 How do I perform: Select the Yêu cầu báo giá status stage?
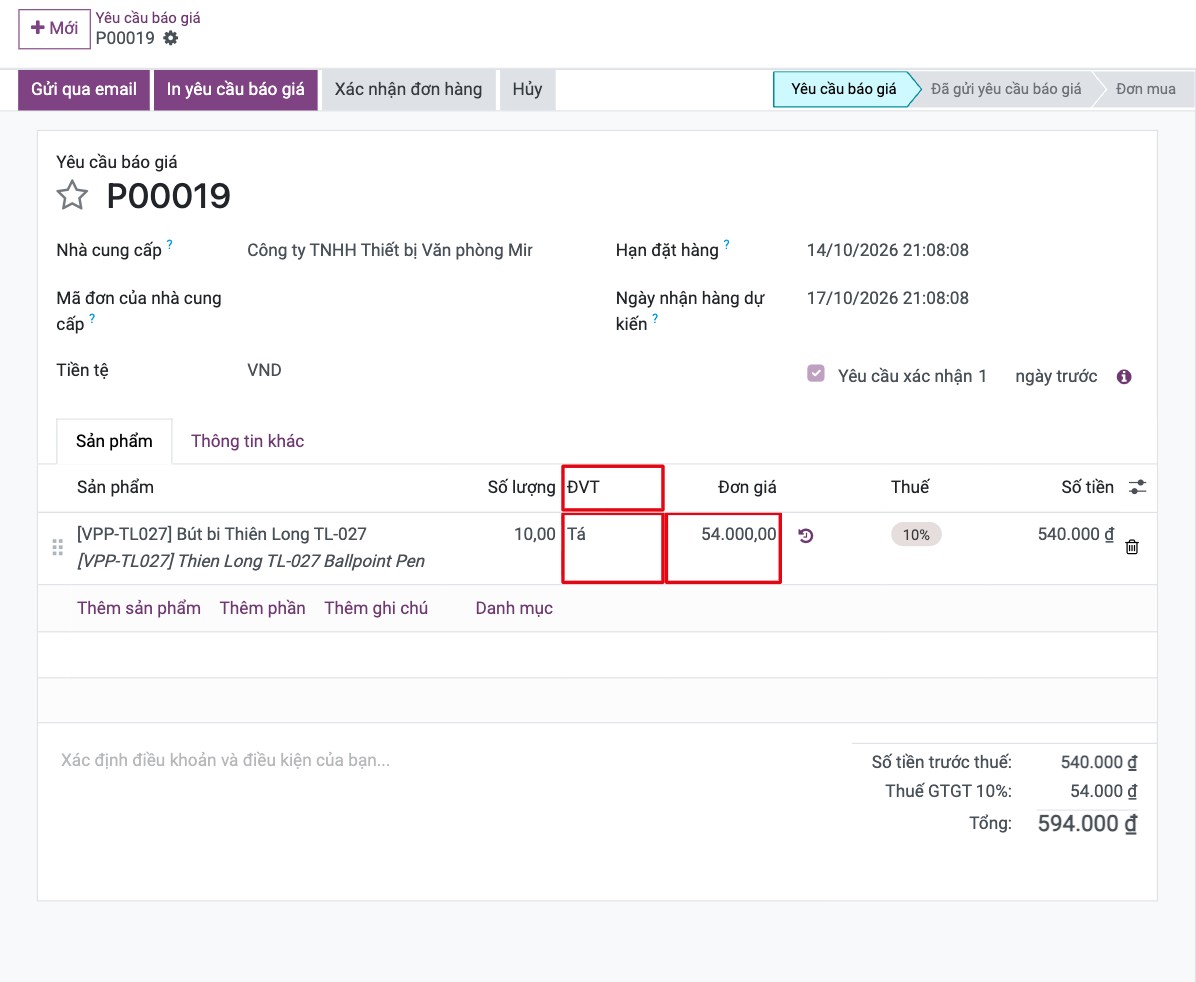click(842, 89)
